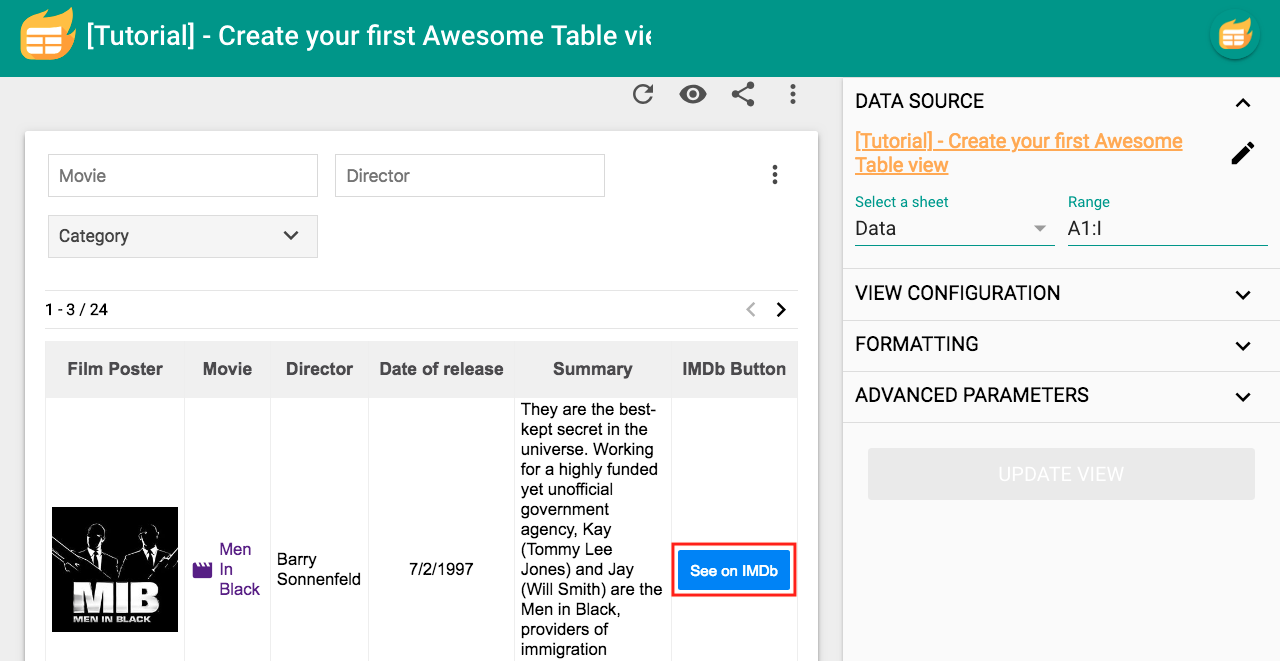Click the IMDb Button column header

pyautogui.click(x=734, y=369)
